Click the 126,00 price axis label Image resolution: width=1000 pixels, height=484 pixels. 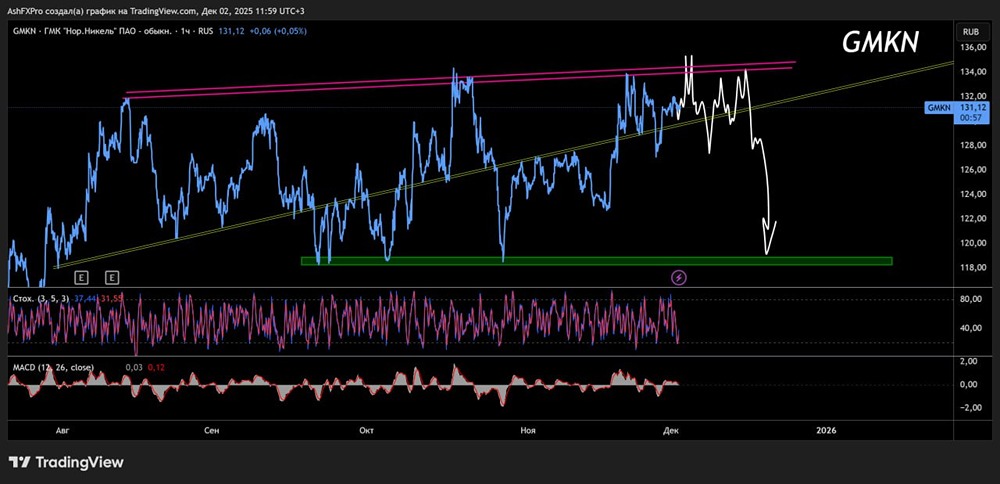(x=972, y=170)
